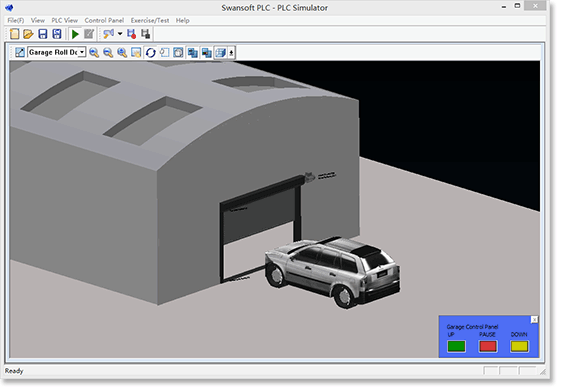
Task: Click the zoom in magnifier icon
Action: [x=94, y=53]
